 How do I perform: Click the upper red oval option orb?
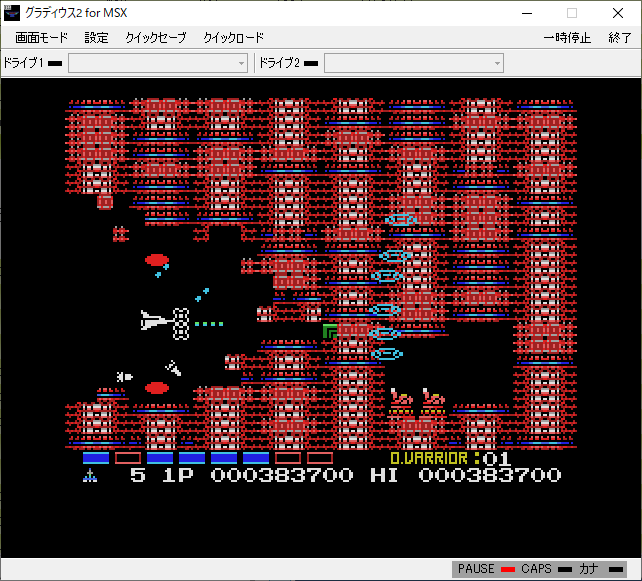(x=157, y=260)
